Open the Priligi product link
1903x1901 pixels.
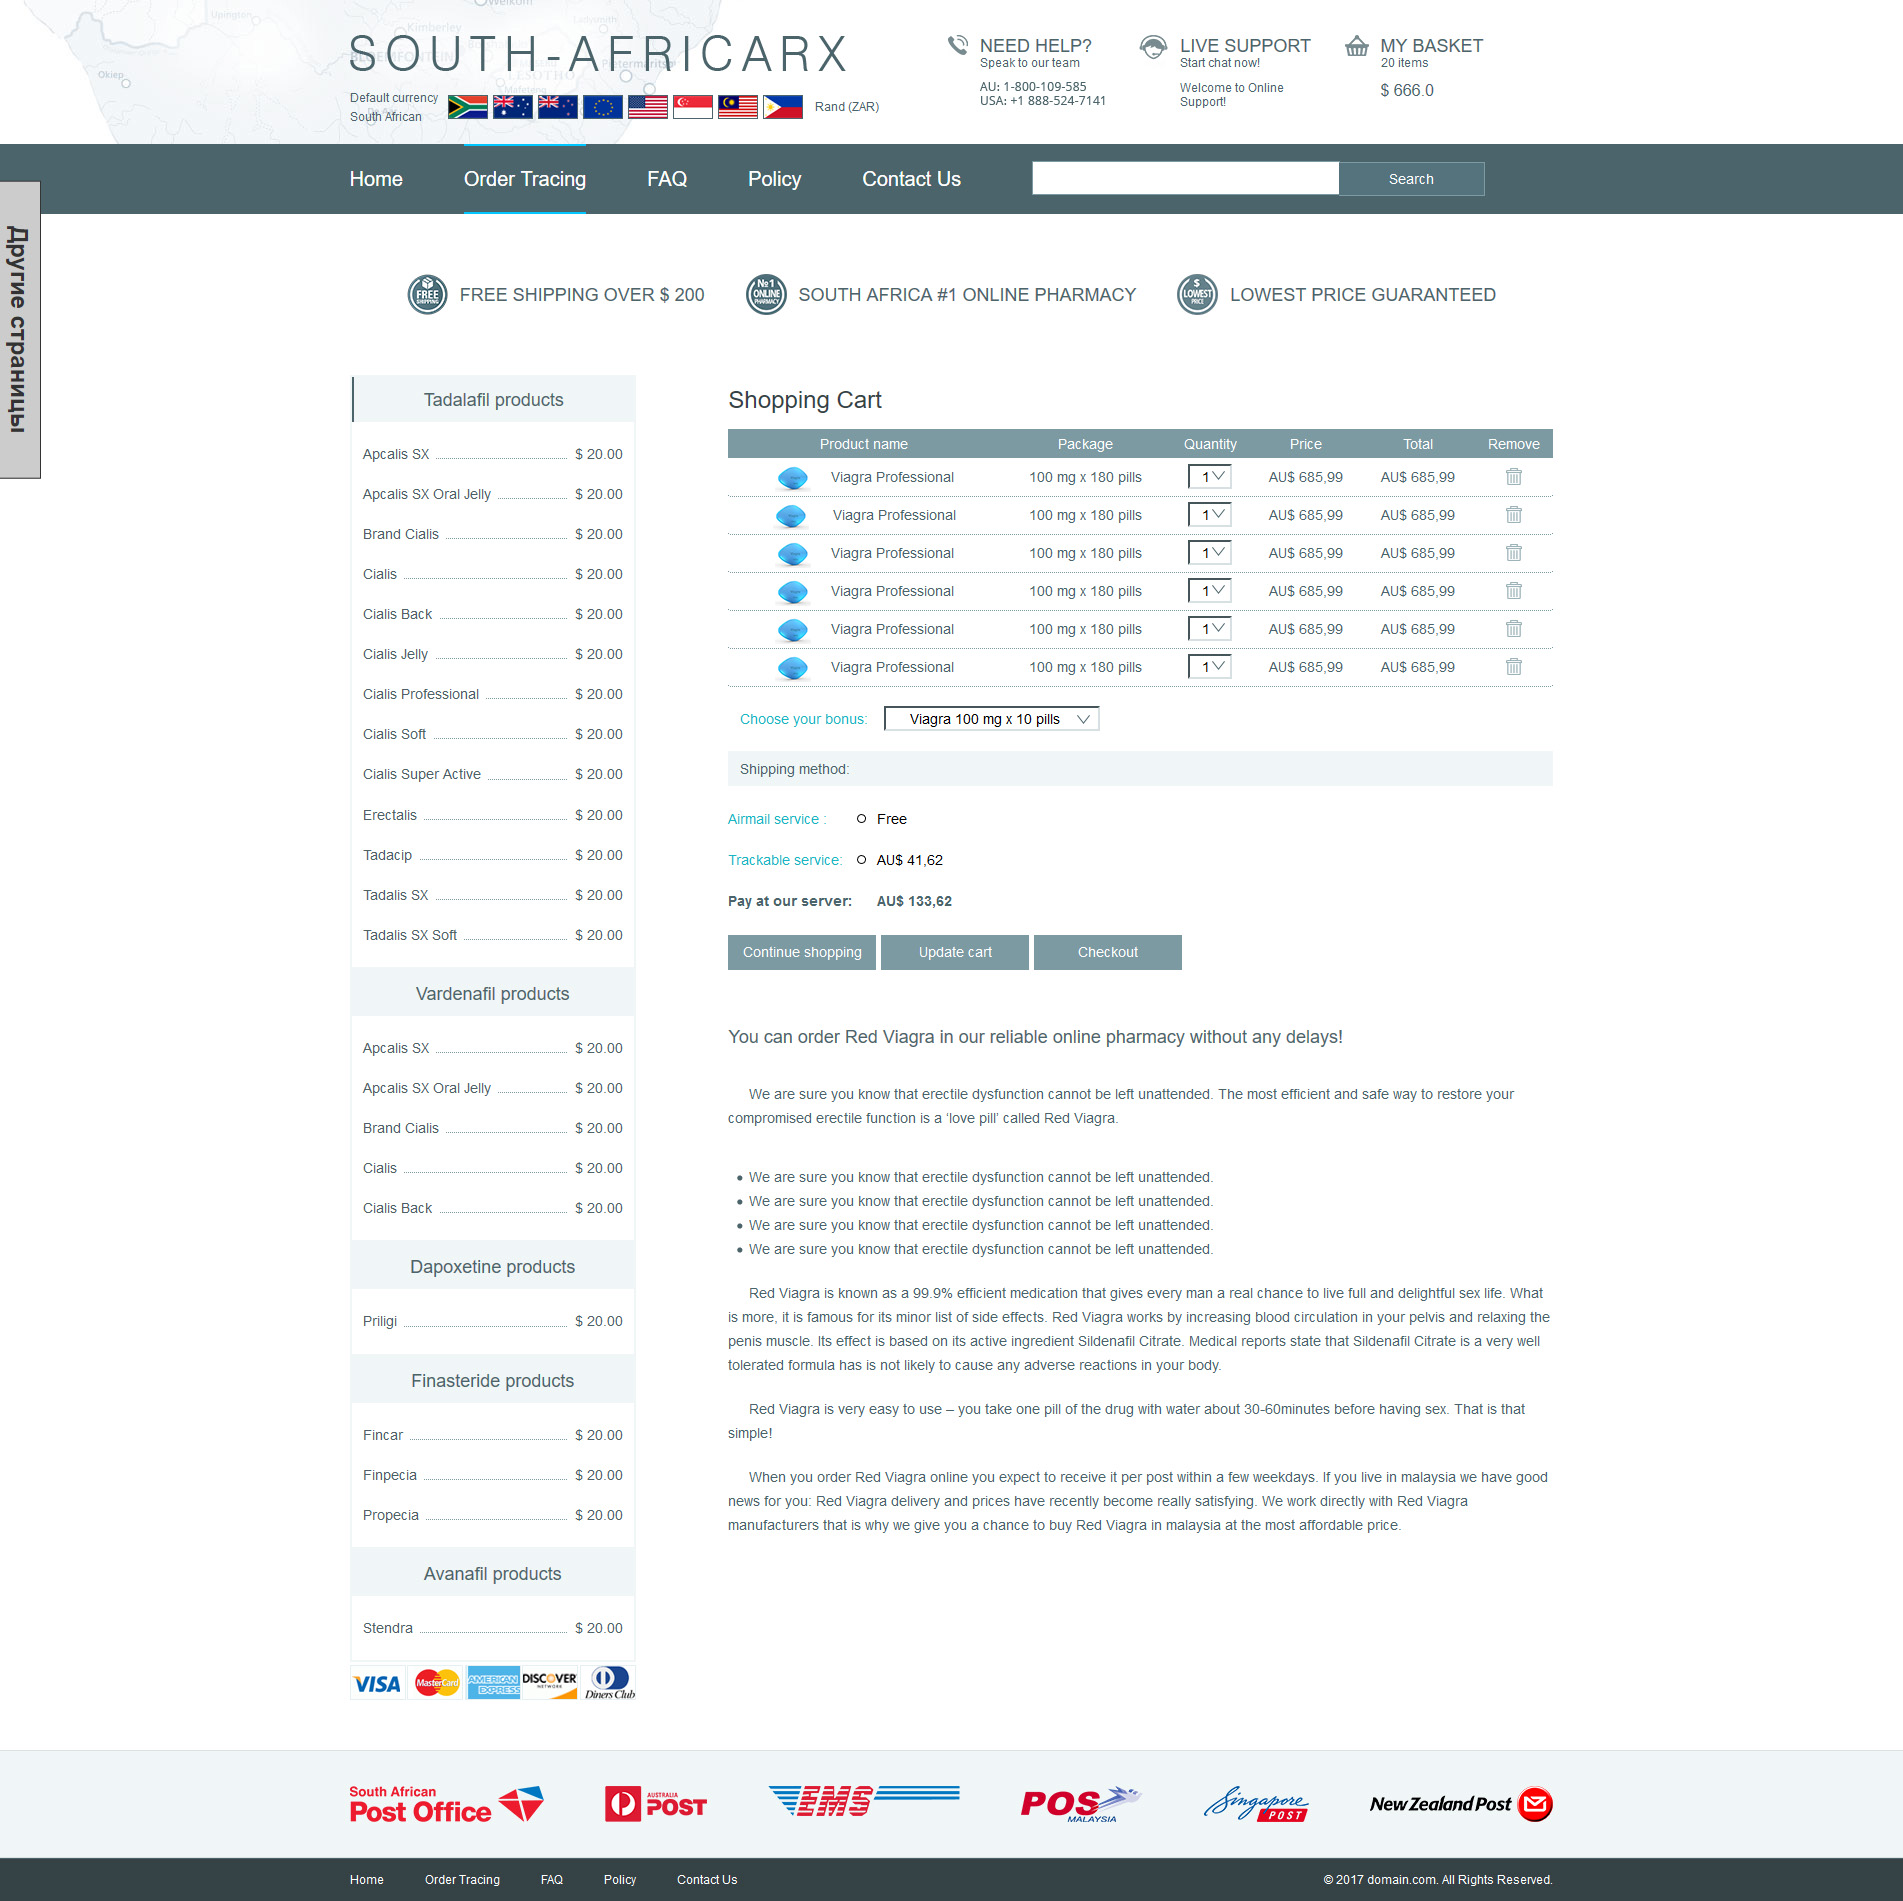pos(380,1321)
